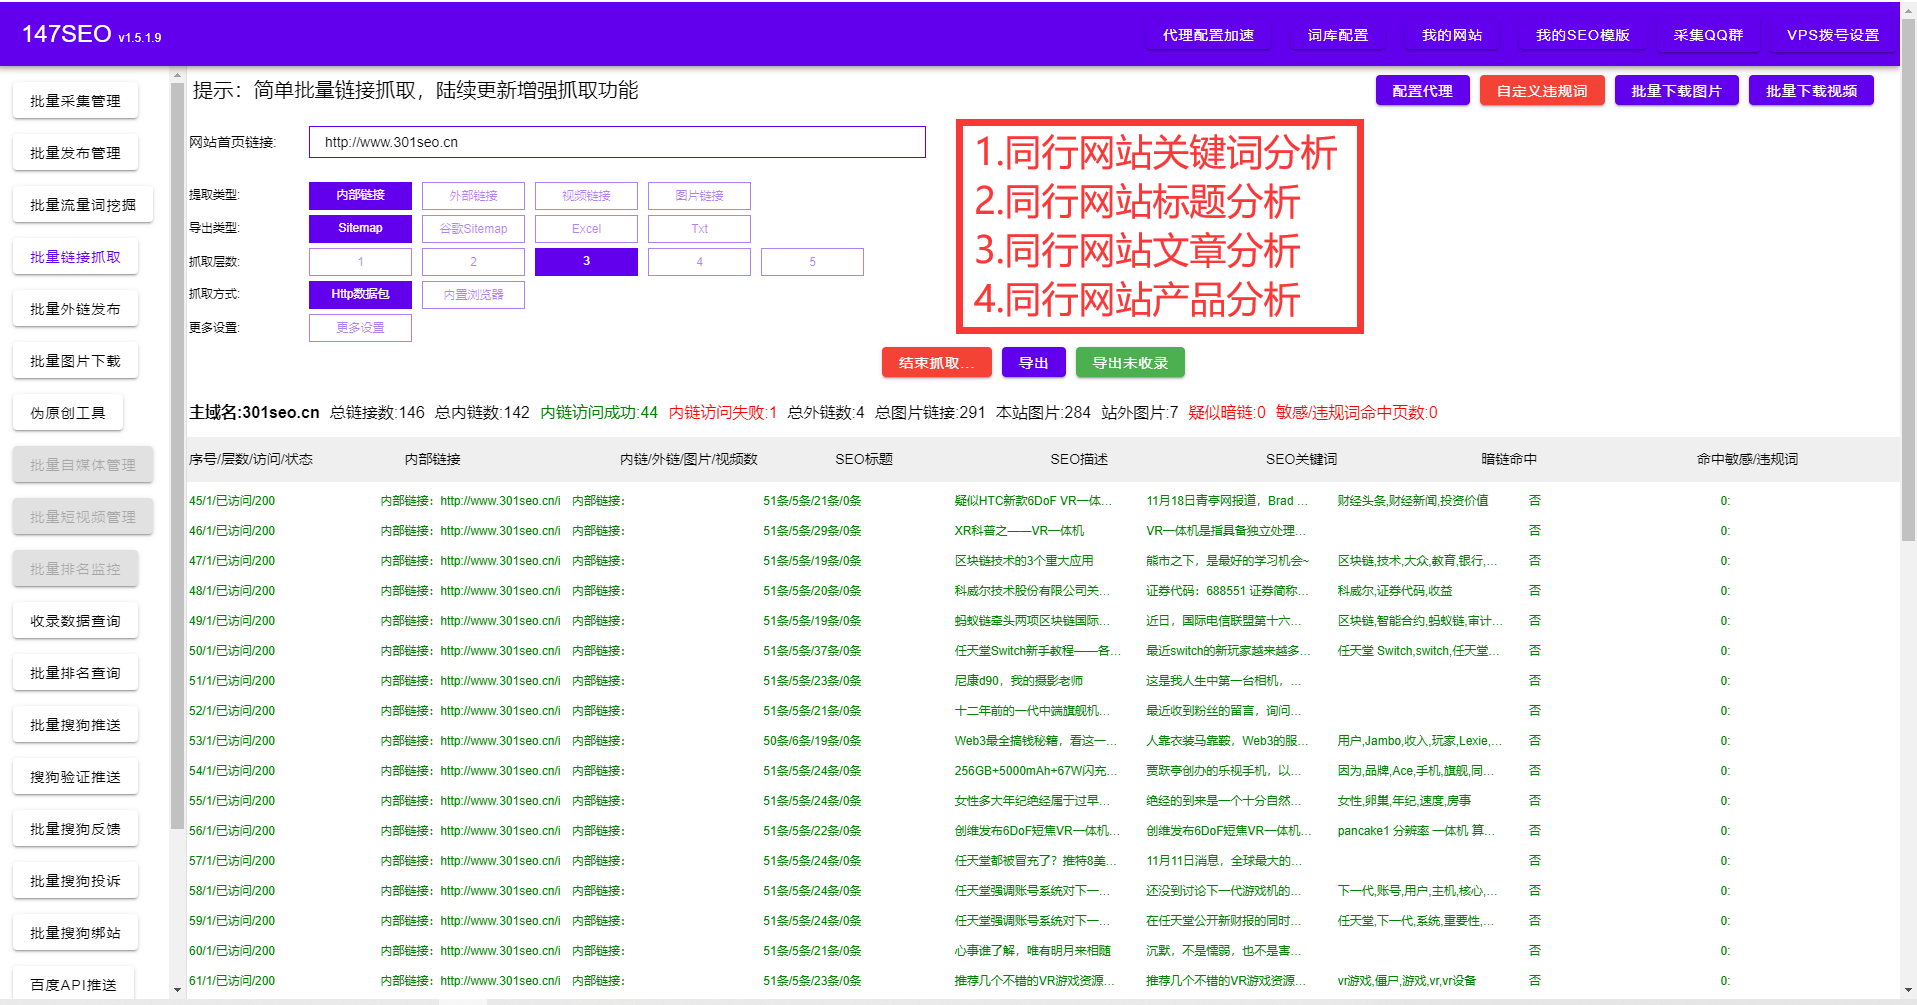Select capture depth level 5

click(x=812, y=261)
